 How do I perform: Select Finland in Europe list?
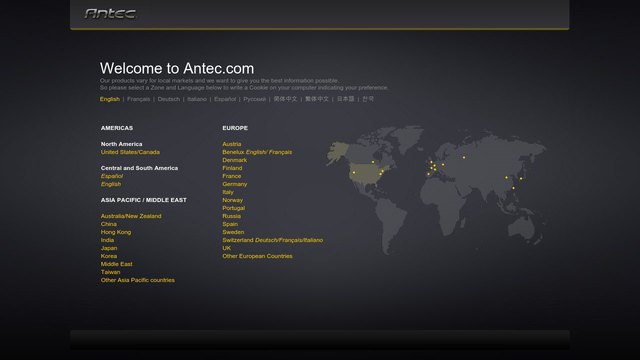(232, 168)
